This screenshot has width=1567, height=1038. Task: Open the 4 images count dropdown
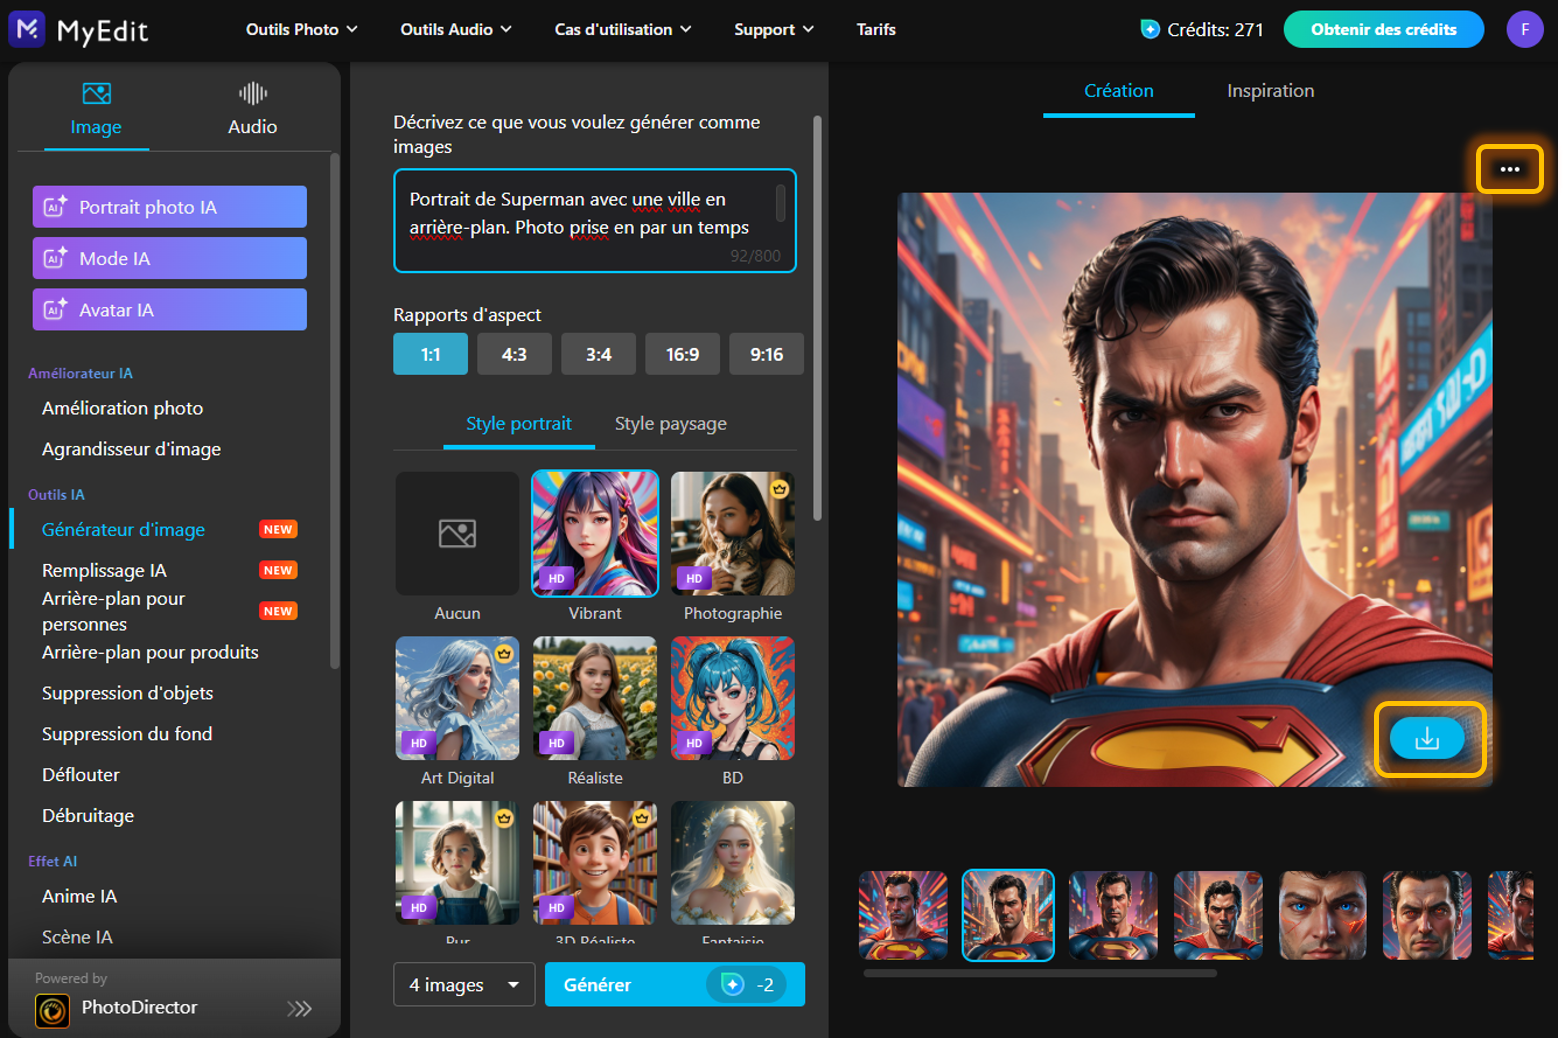(x=464, y=985)
